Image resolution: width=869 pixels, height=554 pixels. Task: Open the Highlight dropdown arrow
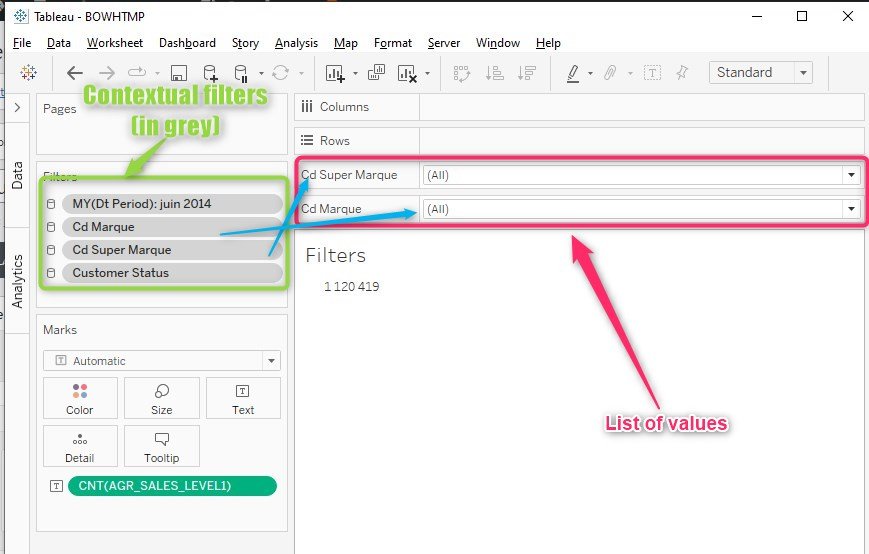(x=590, y=73)
